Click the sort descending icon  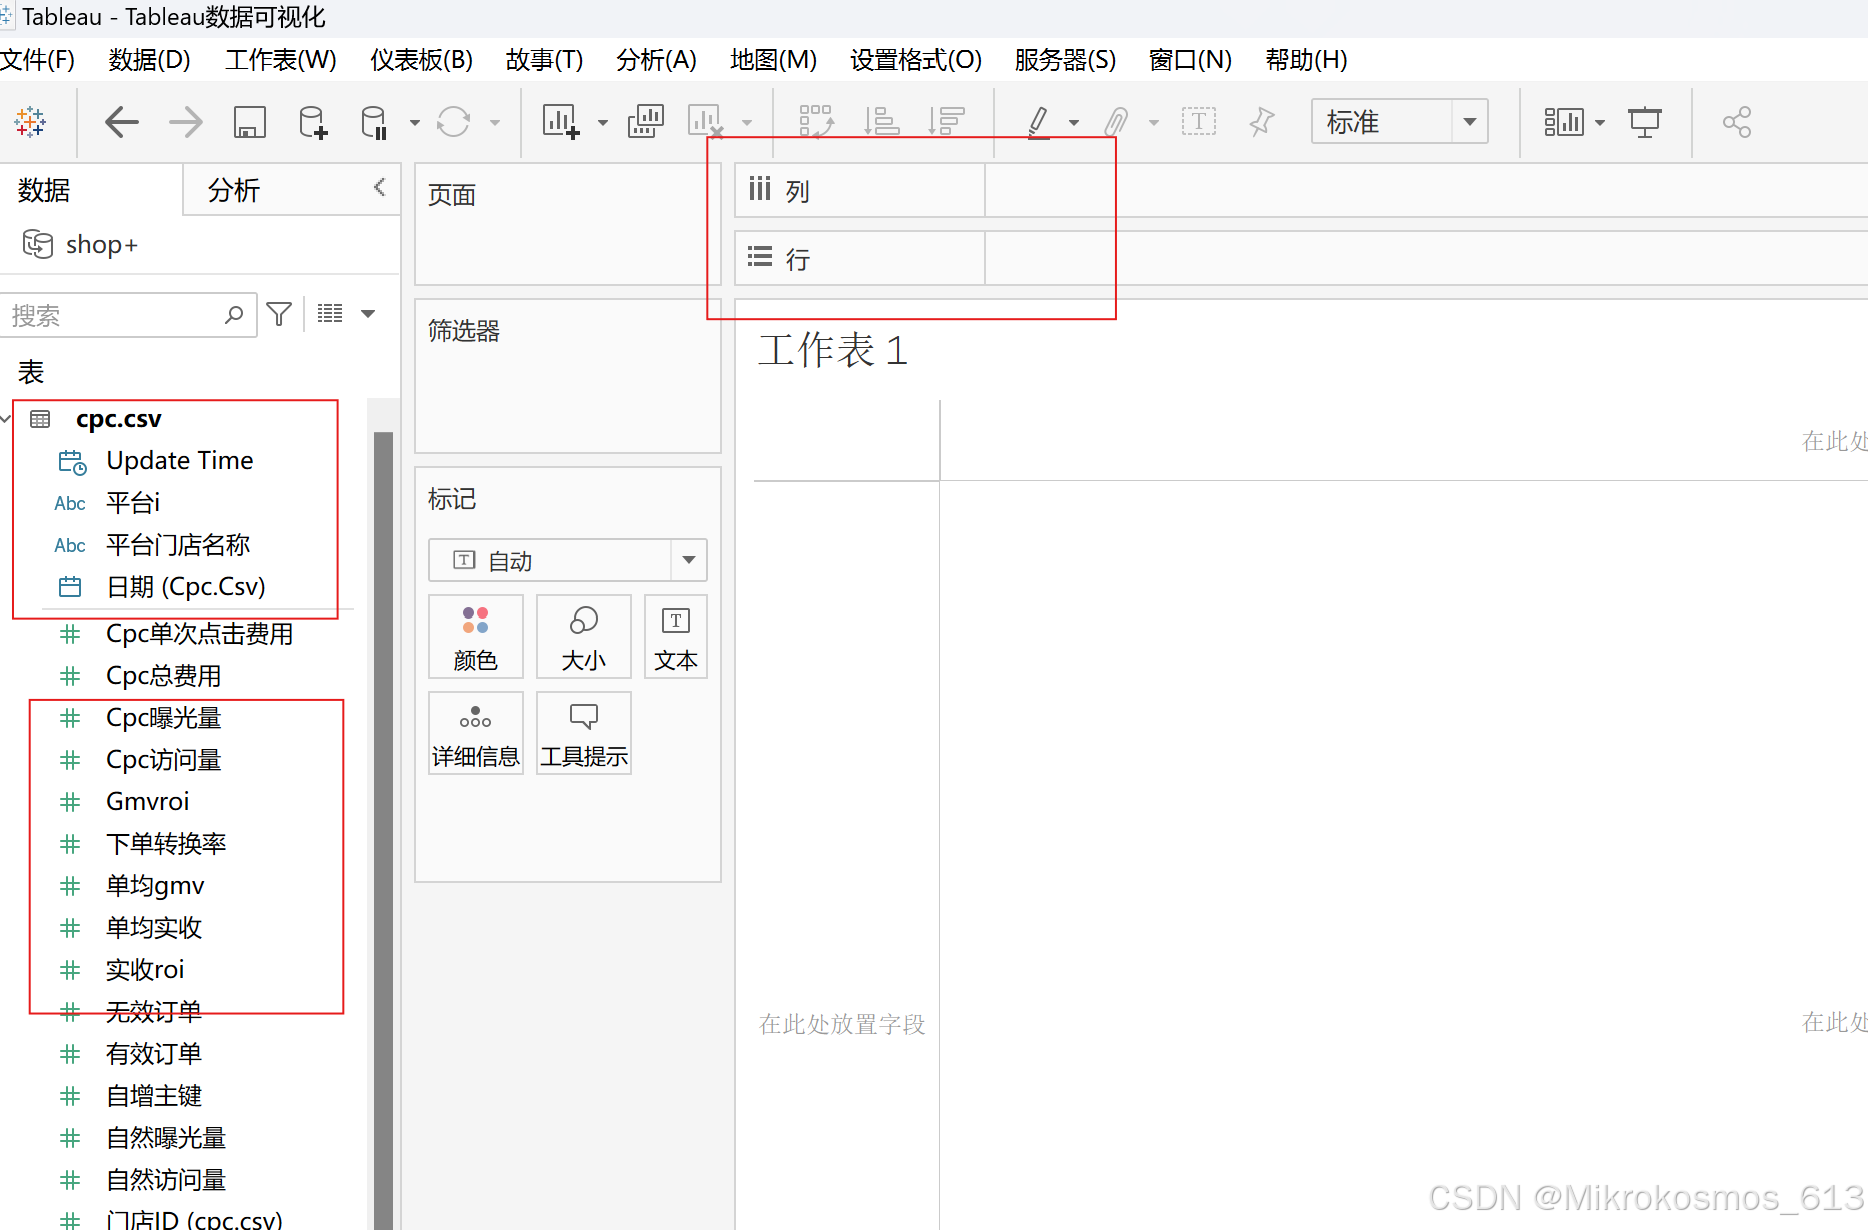point(946,122)
